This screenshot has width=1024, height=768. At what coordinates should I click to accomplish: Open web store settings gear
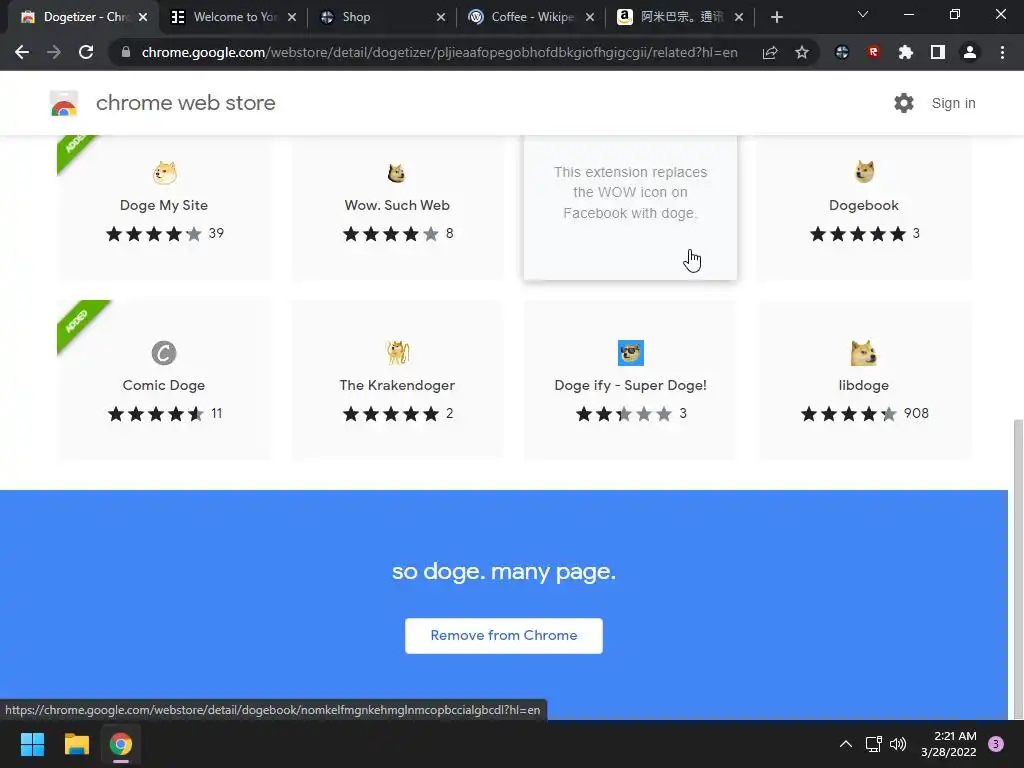click(x=904, y=103)
